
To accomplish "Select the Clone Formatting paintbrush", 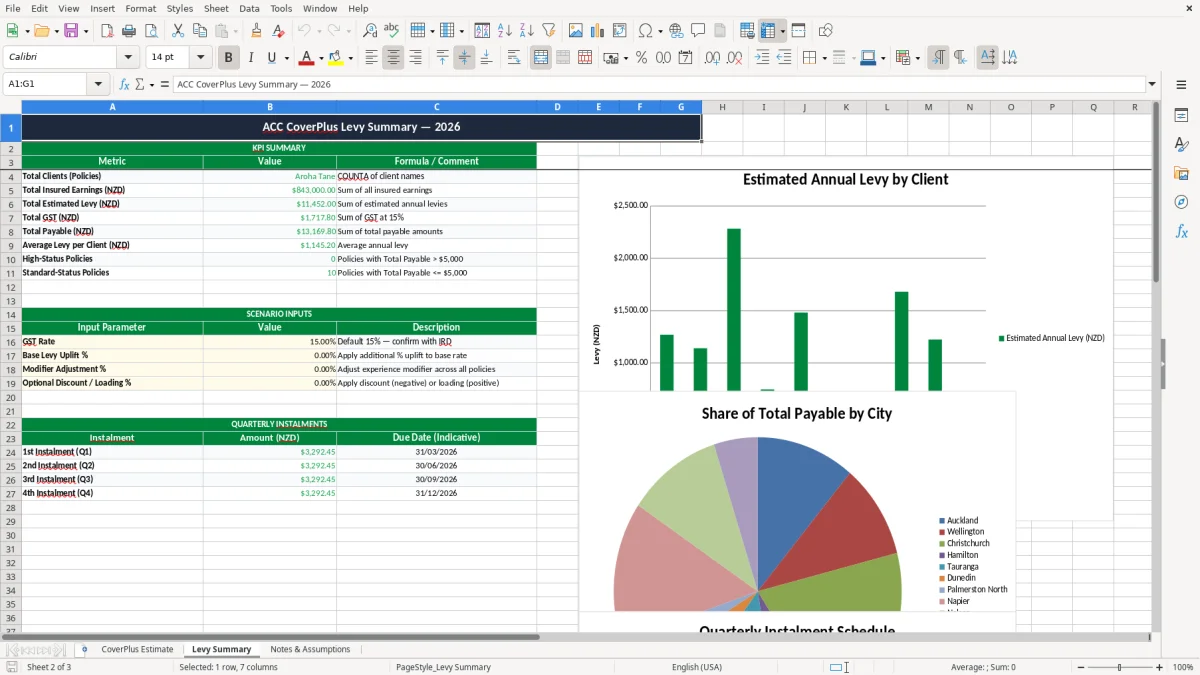I will pyautogui.click(x=256, y=31).
